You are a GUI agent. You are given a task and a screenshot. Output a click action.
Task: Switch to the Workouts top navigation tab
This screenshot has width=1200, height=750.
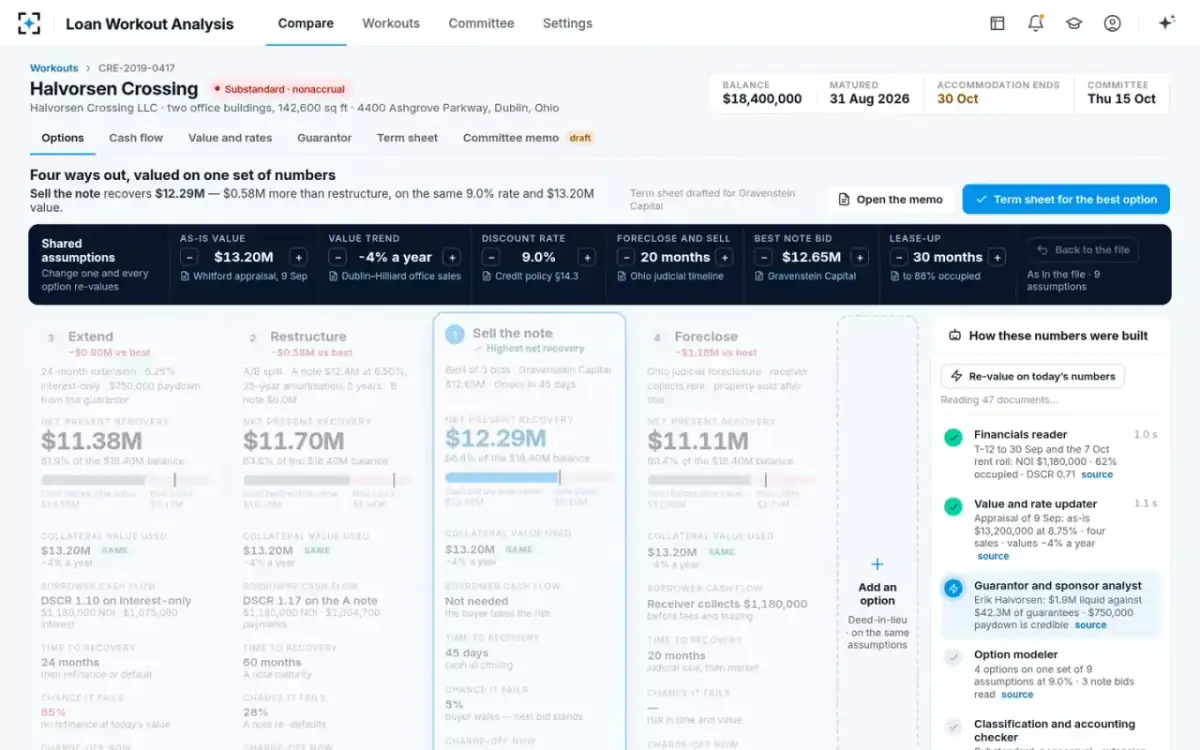coord(391,23)
